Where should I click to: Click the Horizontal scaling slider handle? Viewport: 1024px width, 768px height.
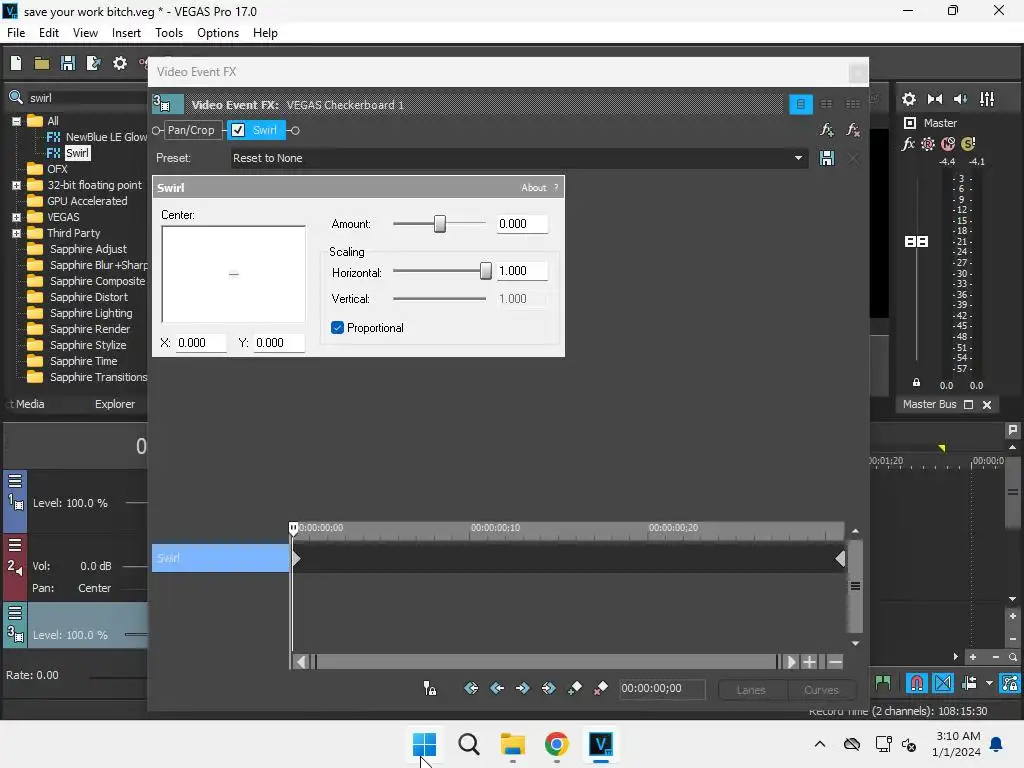(x=485, y=271)
